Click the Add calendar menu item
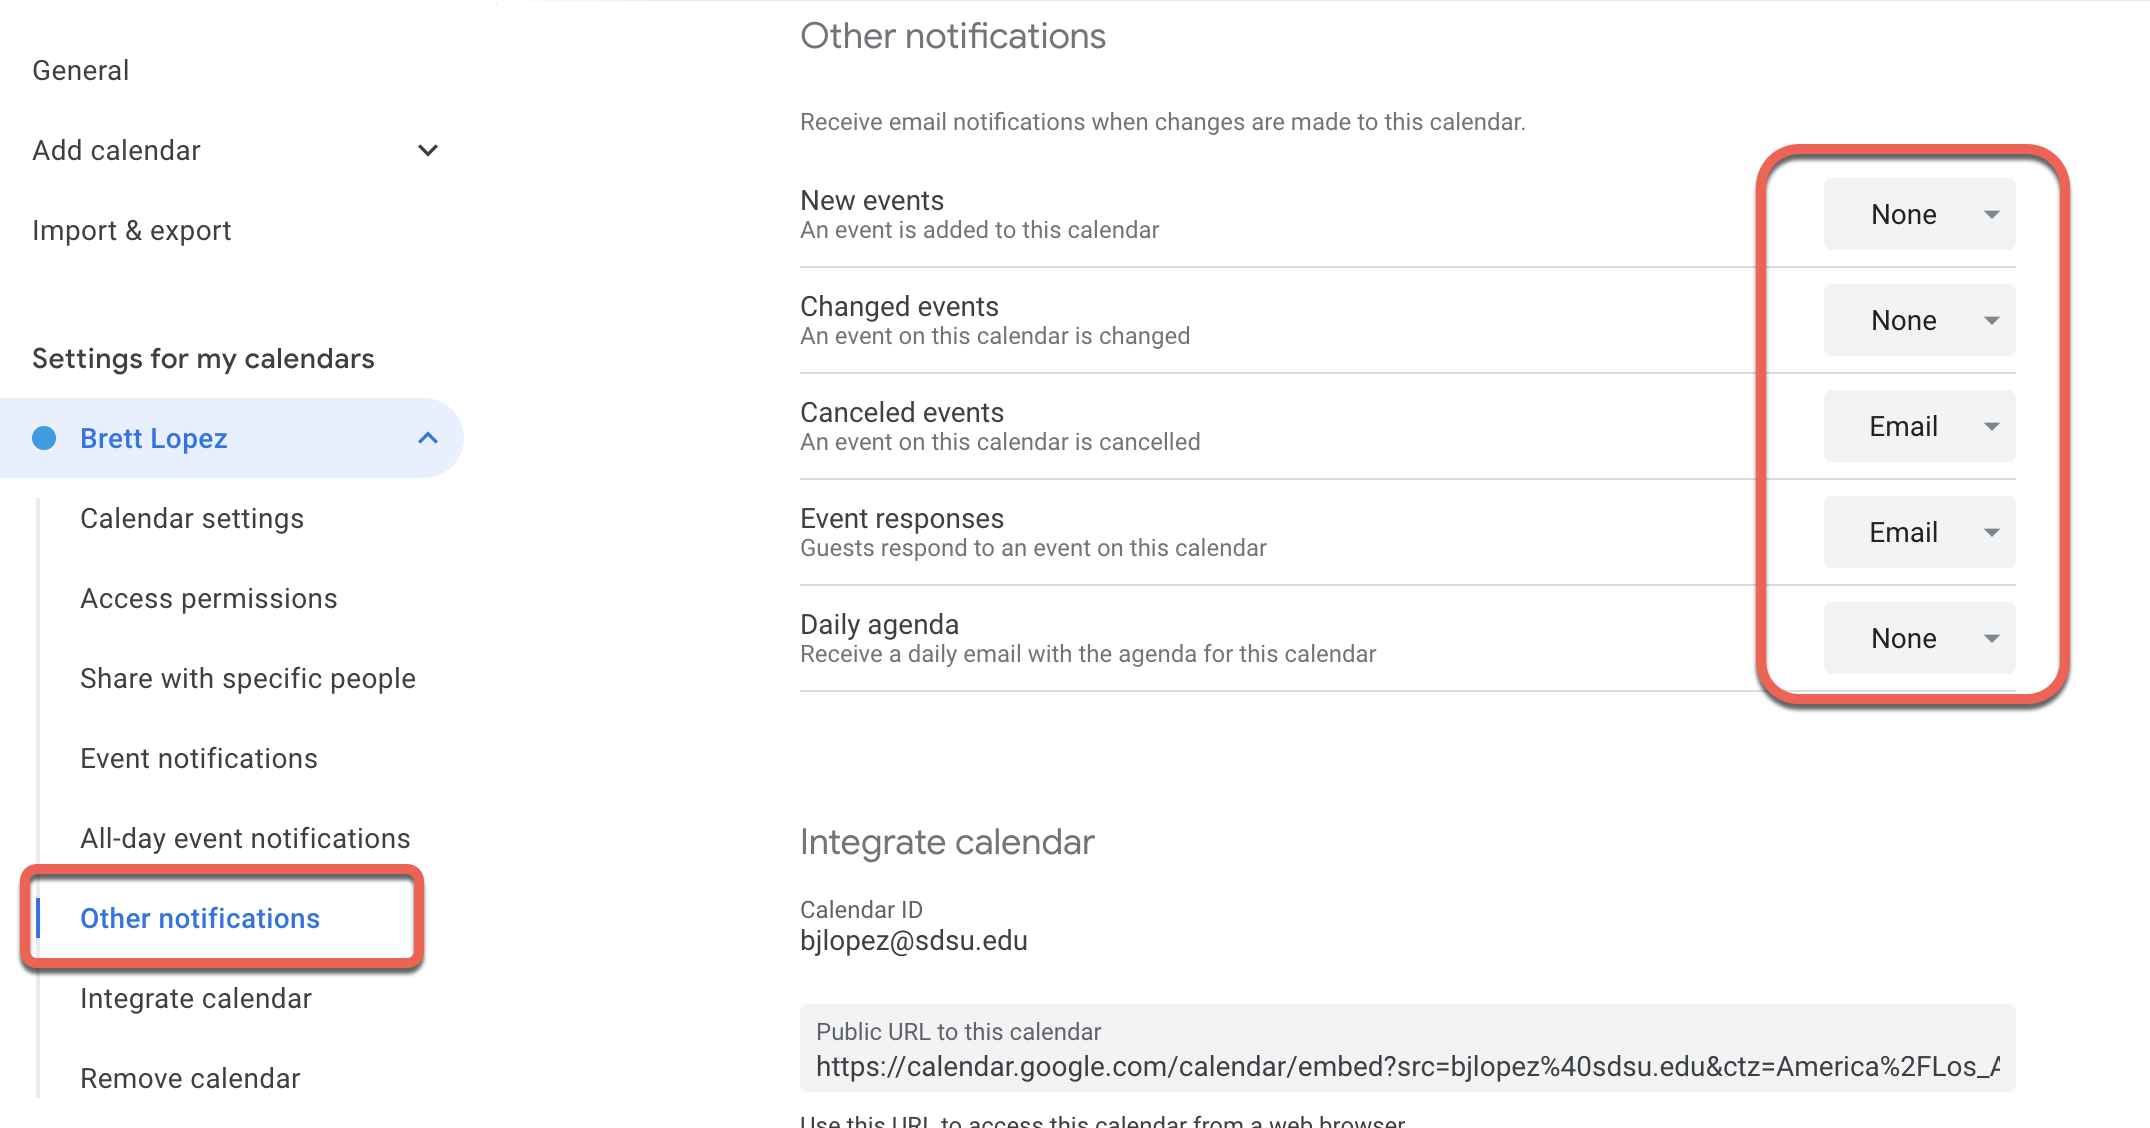This screenshot has height=1128, width=2150. [117, 151]
